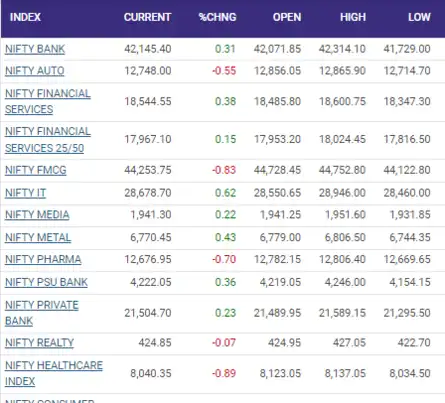
Task: Select NIFTY BANK change value 0.31
Action: tap(225, 49)
